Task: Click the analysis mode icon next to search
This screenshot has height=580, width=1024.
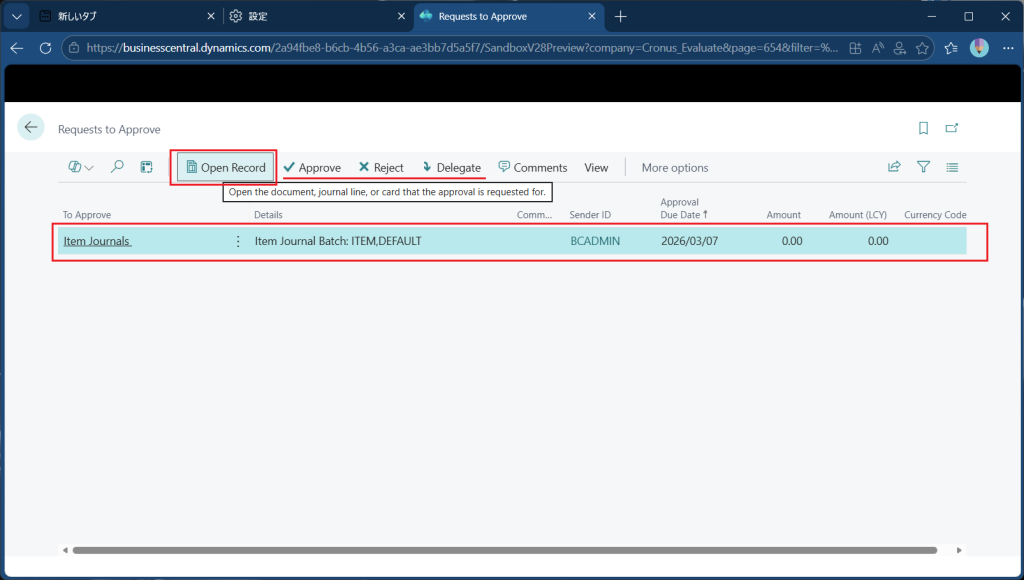Action: point(146,167)
